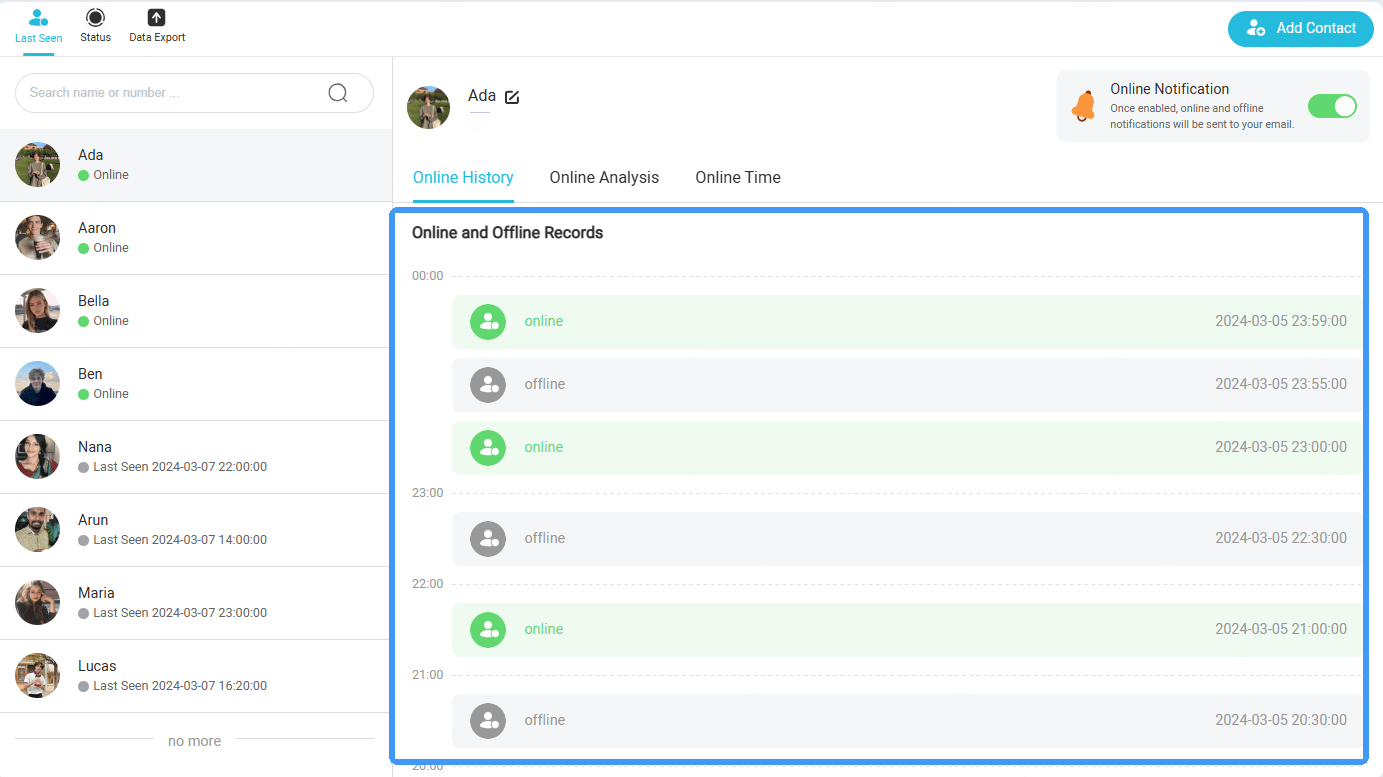Open the Status section icon

click(x=95, y=17)
